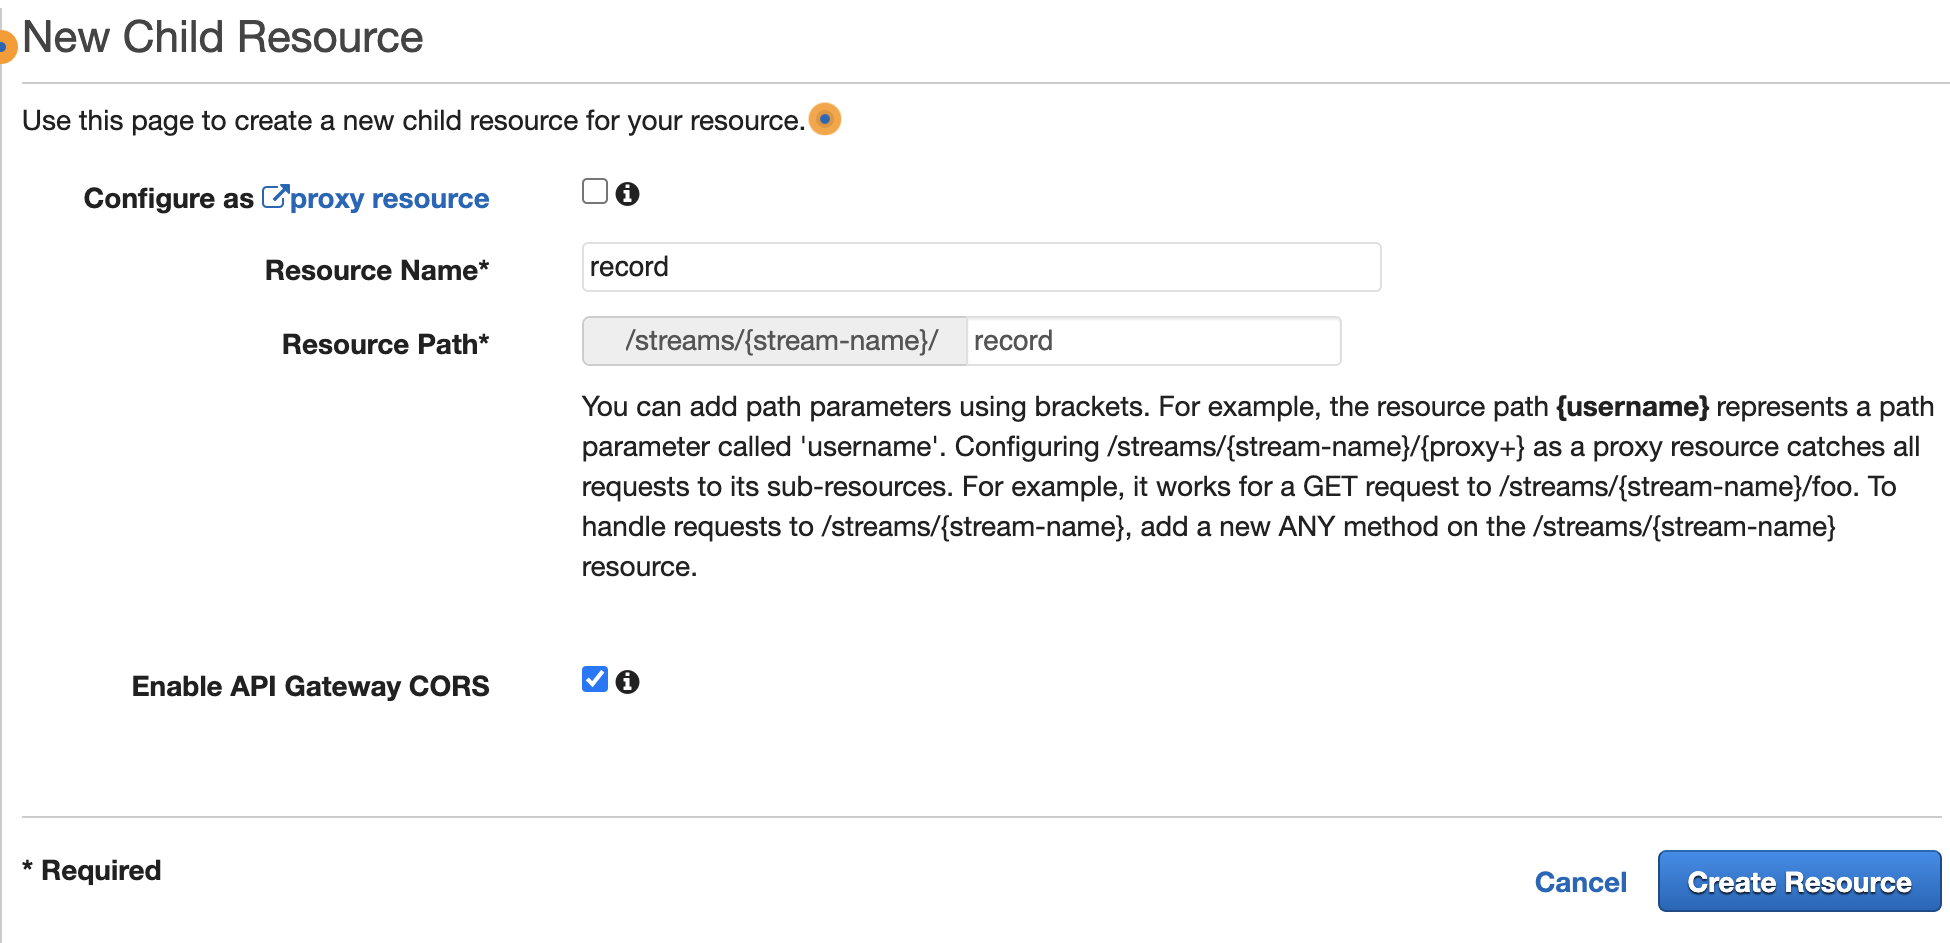This screenshot has width=1950, height=943.
Task: Click the Configure as label text
Action: tap(168, 198)
